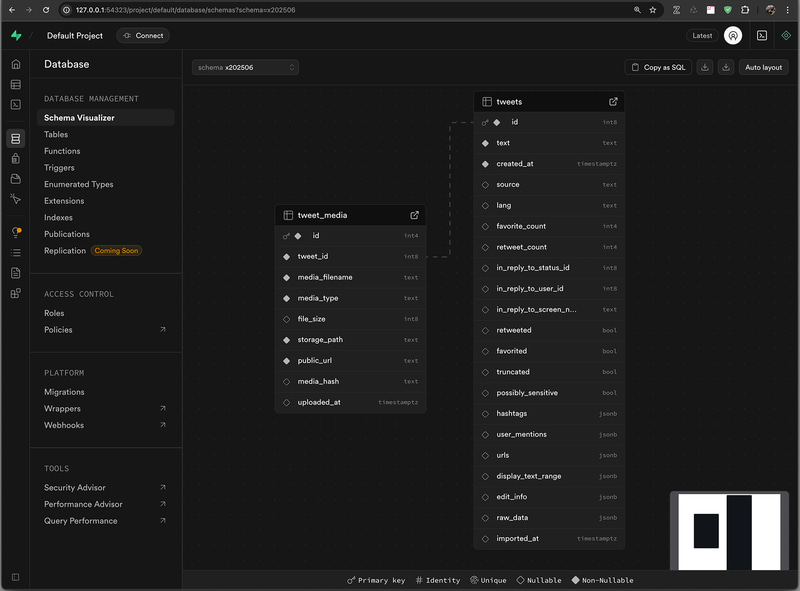The image size is (800, 591).
Task: Collapse the sidebar with bottom-left icon
Action: pos(16,577)
